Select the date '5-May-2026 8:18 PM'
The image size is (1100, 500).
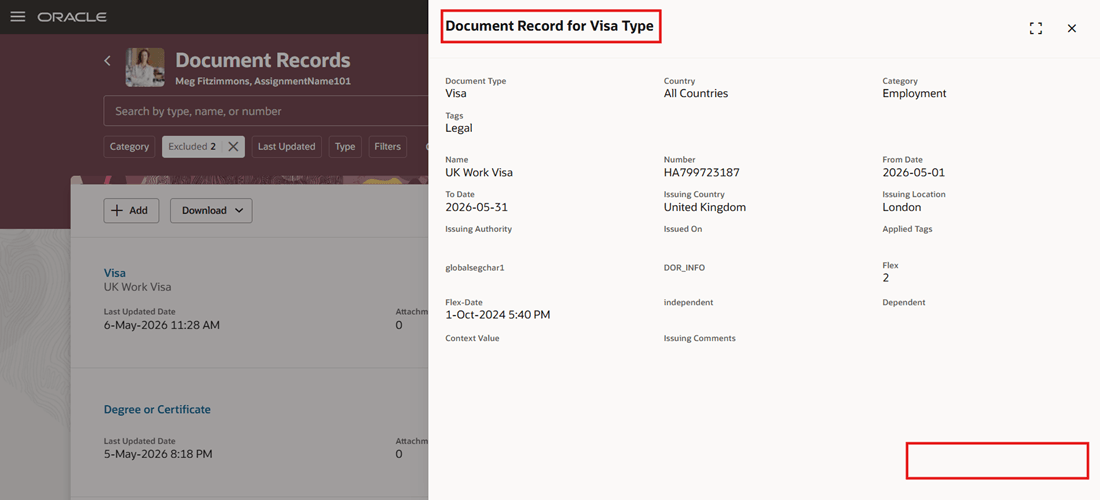pyautogui.click(x=159, y=454)
